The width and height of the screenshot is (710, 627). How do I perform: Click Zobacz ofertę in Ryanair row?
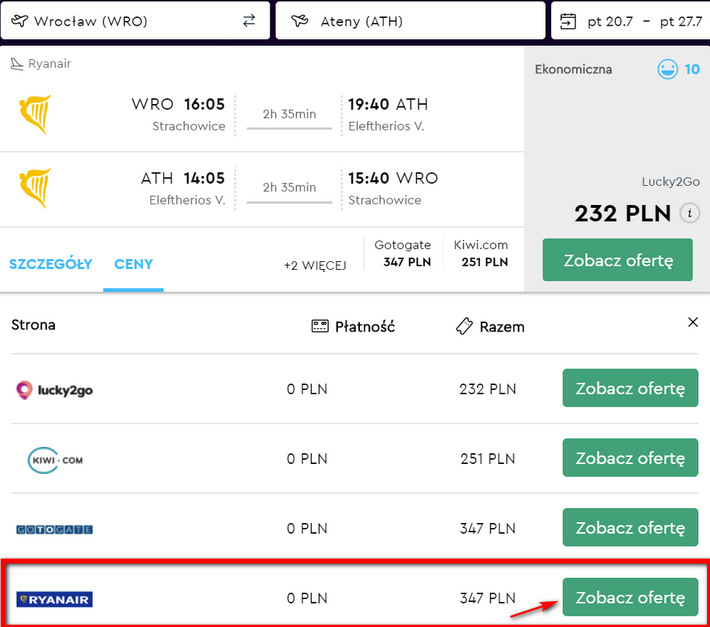pos(630,597)
